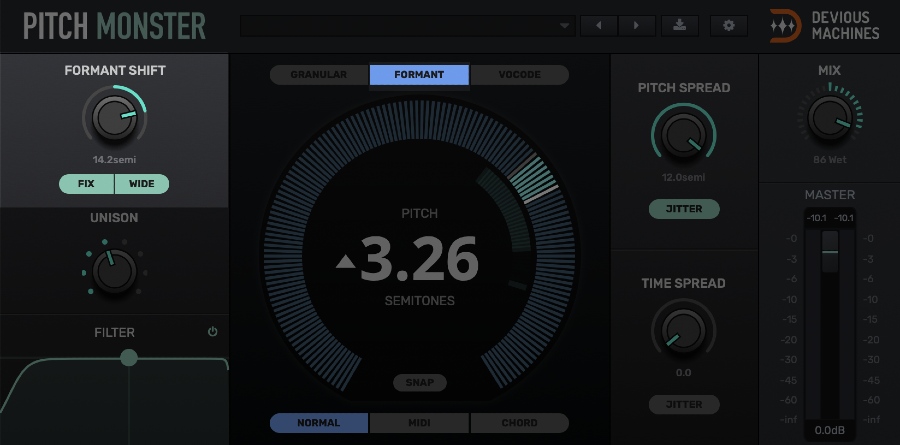Switch to the VOCODE mode tab
The width and height of the screenshot is (900, 445).
(519, 75)
